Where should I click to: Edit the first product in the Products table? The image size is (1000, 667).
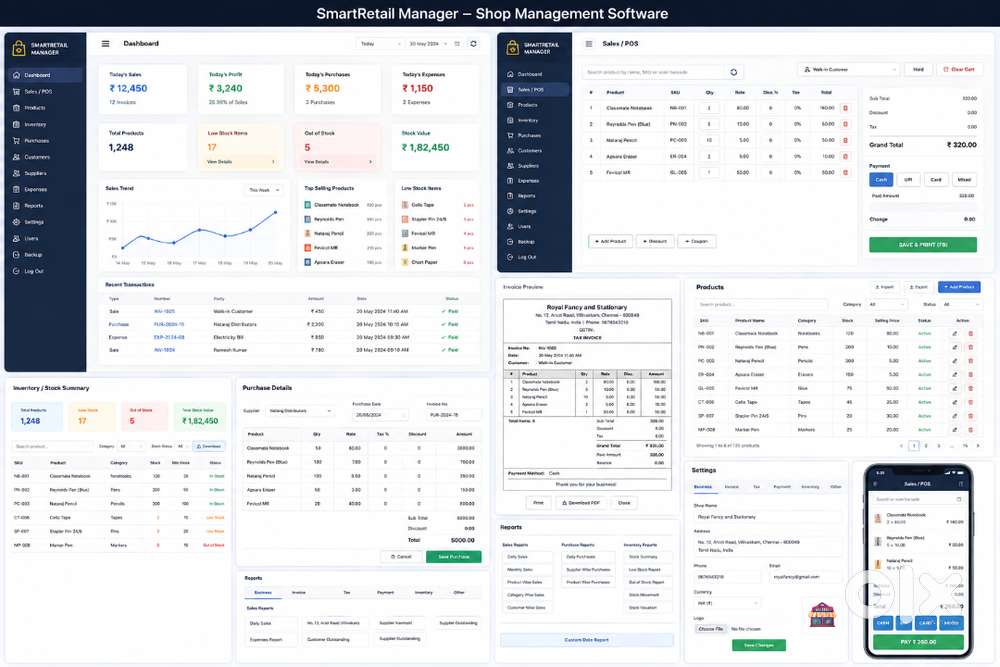954,334
